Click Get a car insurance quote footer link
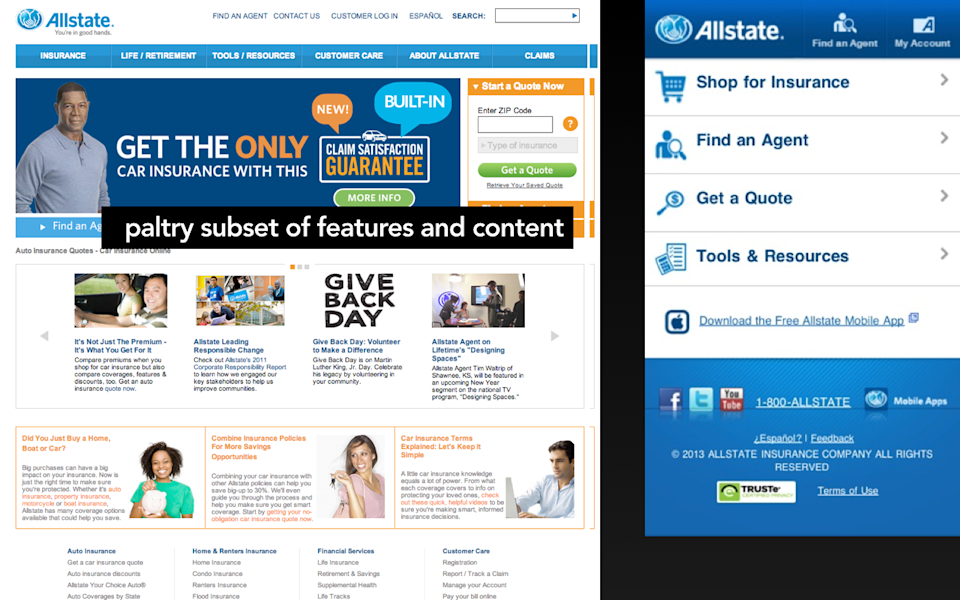 (105, 563)
